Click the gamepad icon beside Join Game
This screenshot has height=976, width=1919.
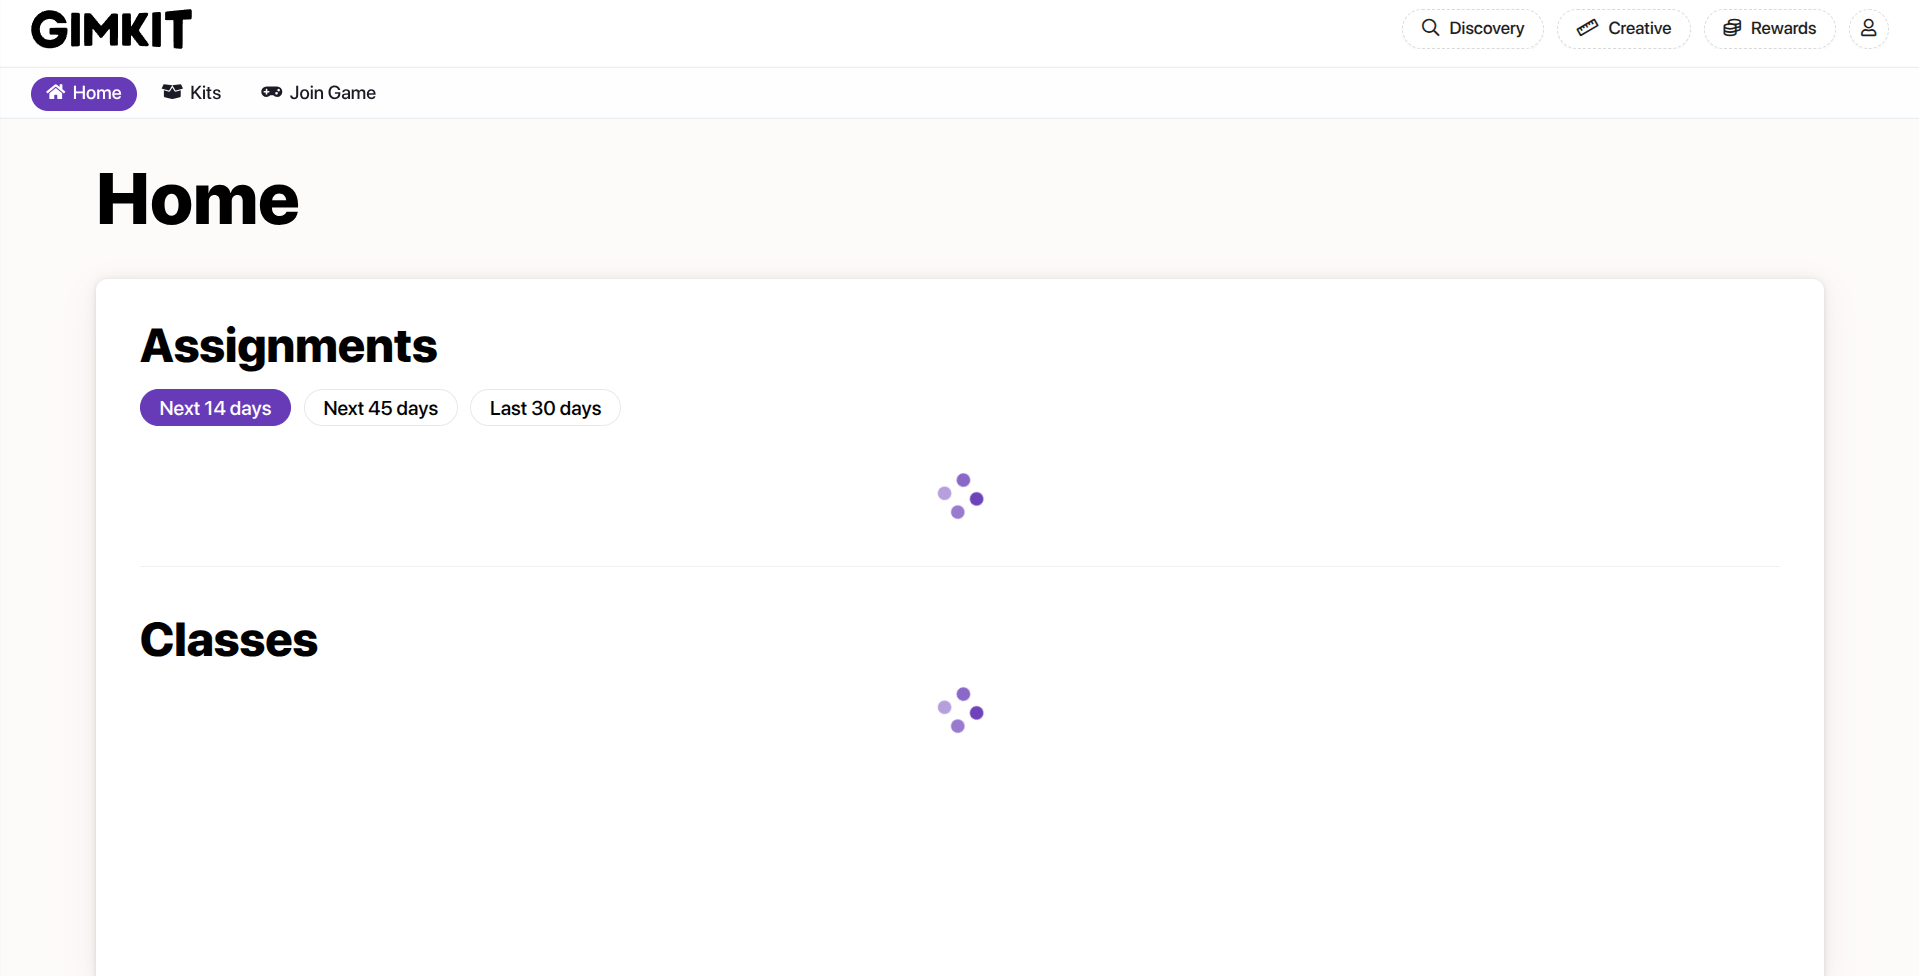[271, 93]
